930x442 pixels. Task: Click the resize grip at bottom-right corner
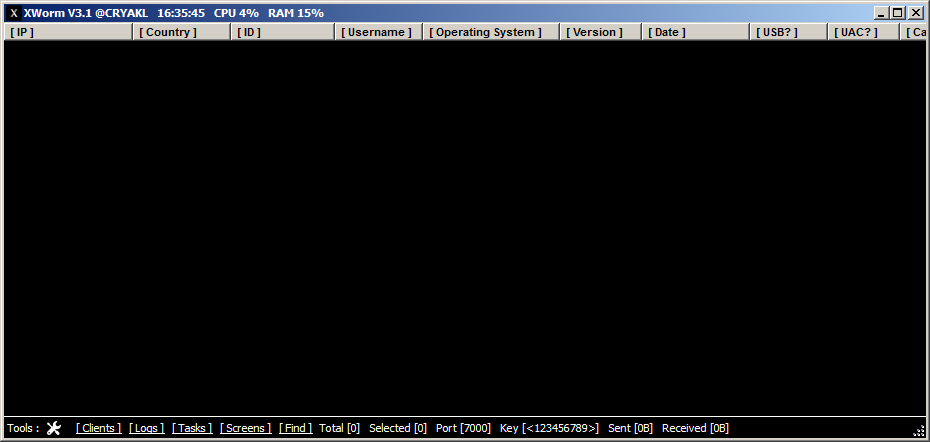pos(919,430)
